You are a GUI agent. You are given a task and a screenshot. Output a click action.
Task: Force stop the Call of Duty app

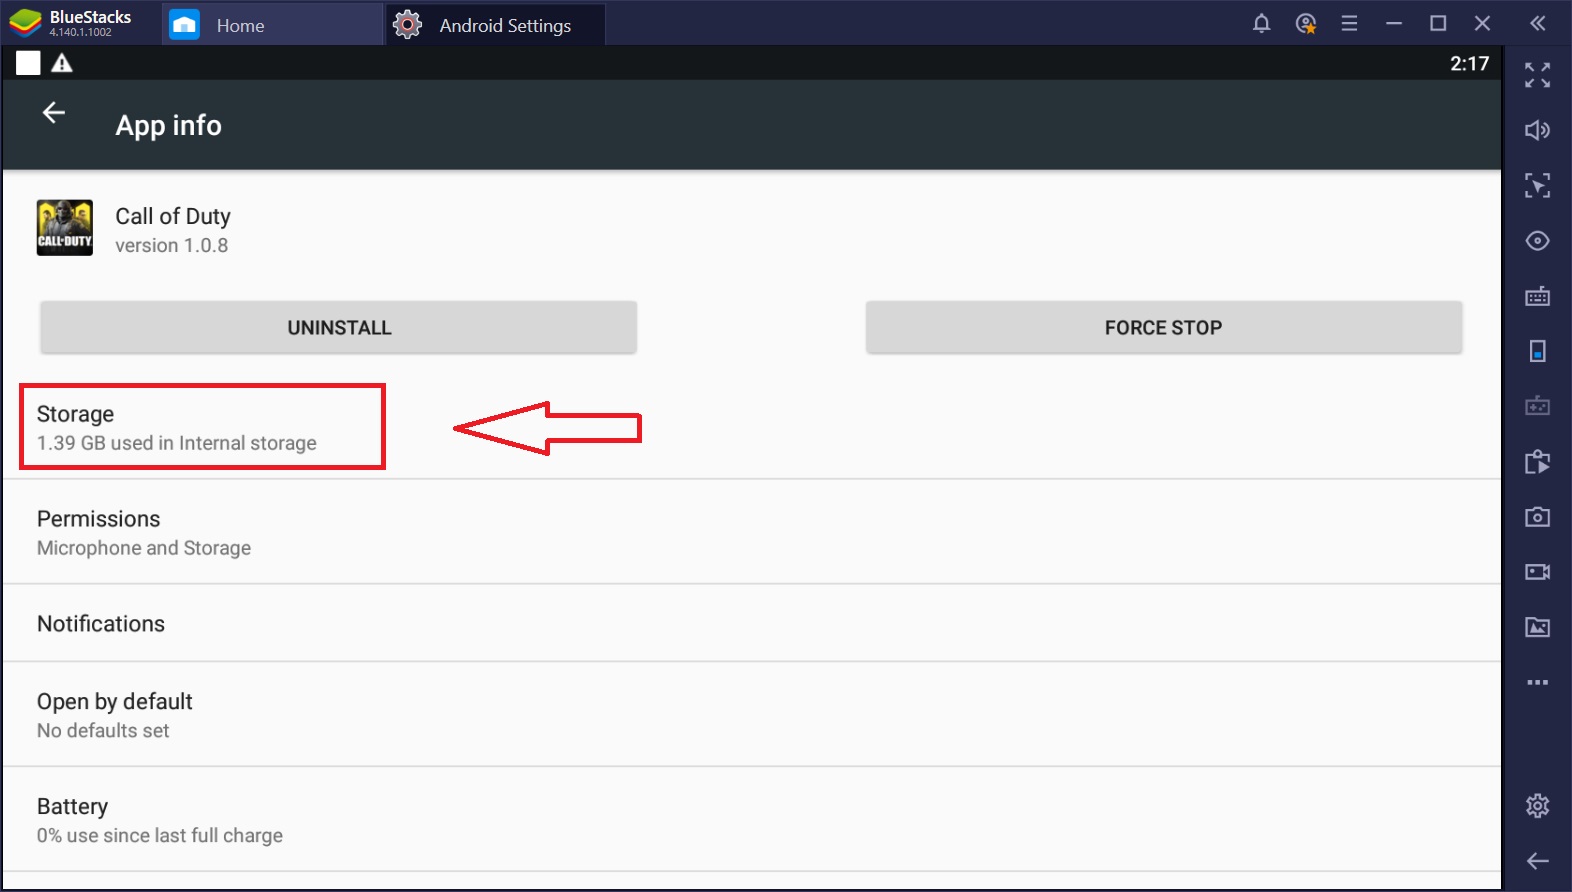pos(1164,327)
